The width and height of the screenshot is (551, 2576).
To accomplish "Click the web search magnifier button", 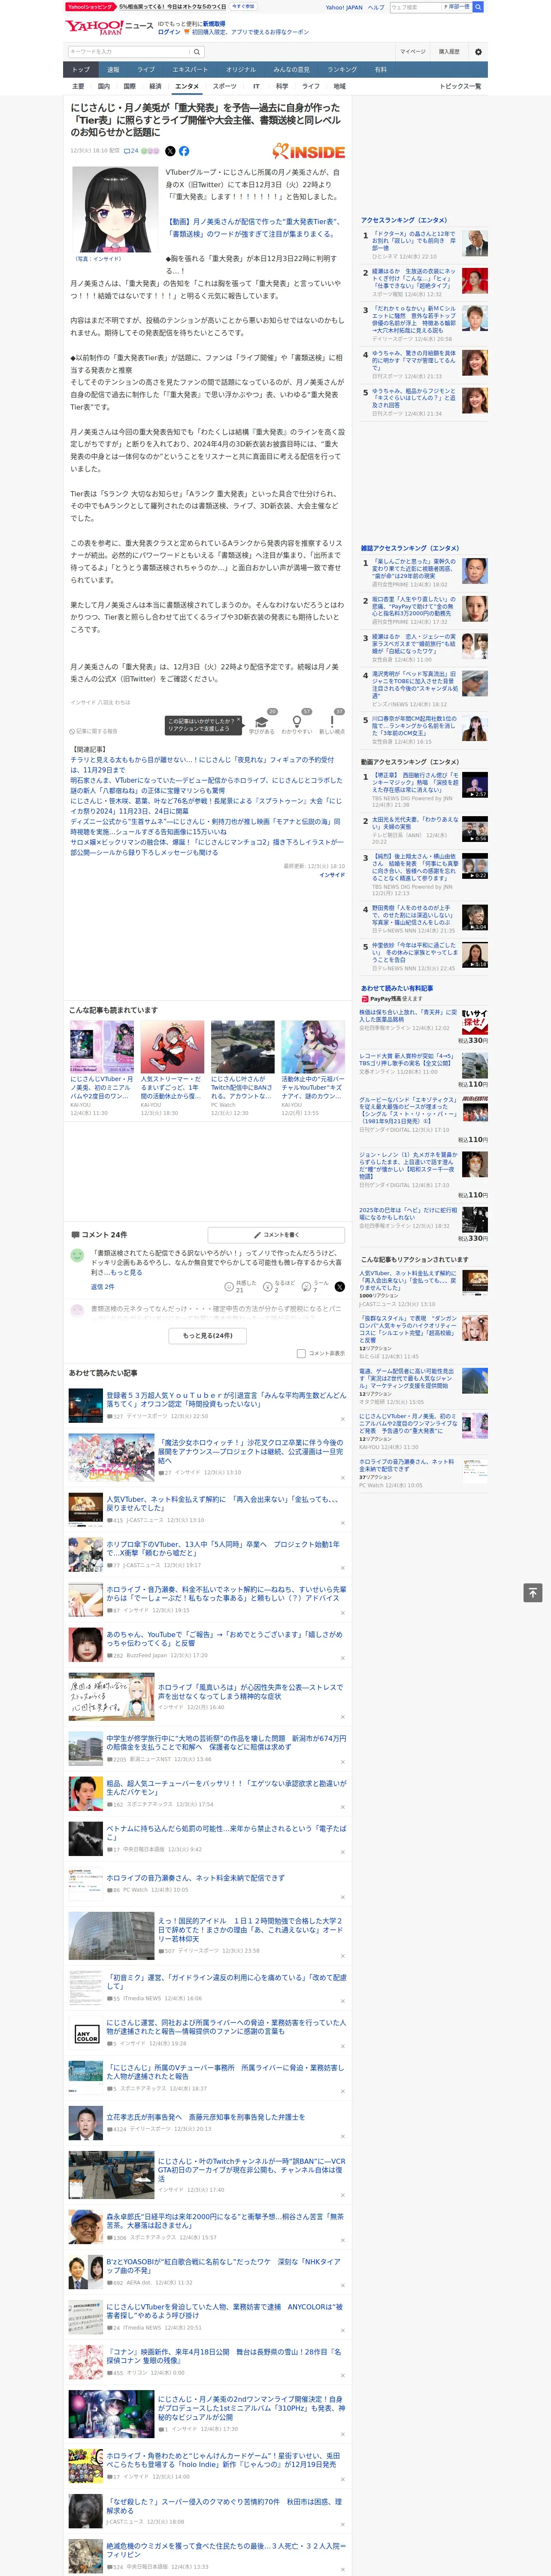I will (478, 7).
